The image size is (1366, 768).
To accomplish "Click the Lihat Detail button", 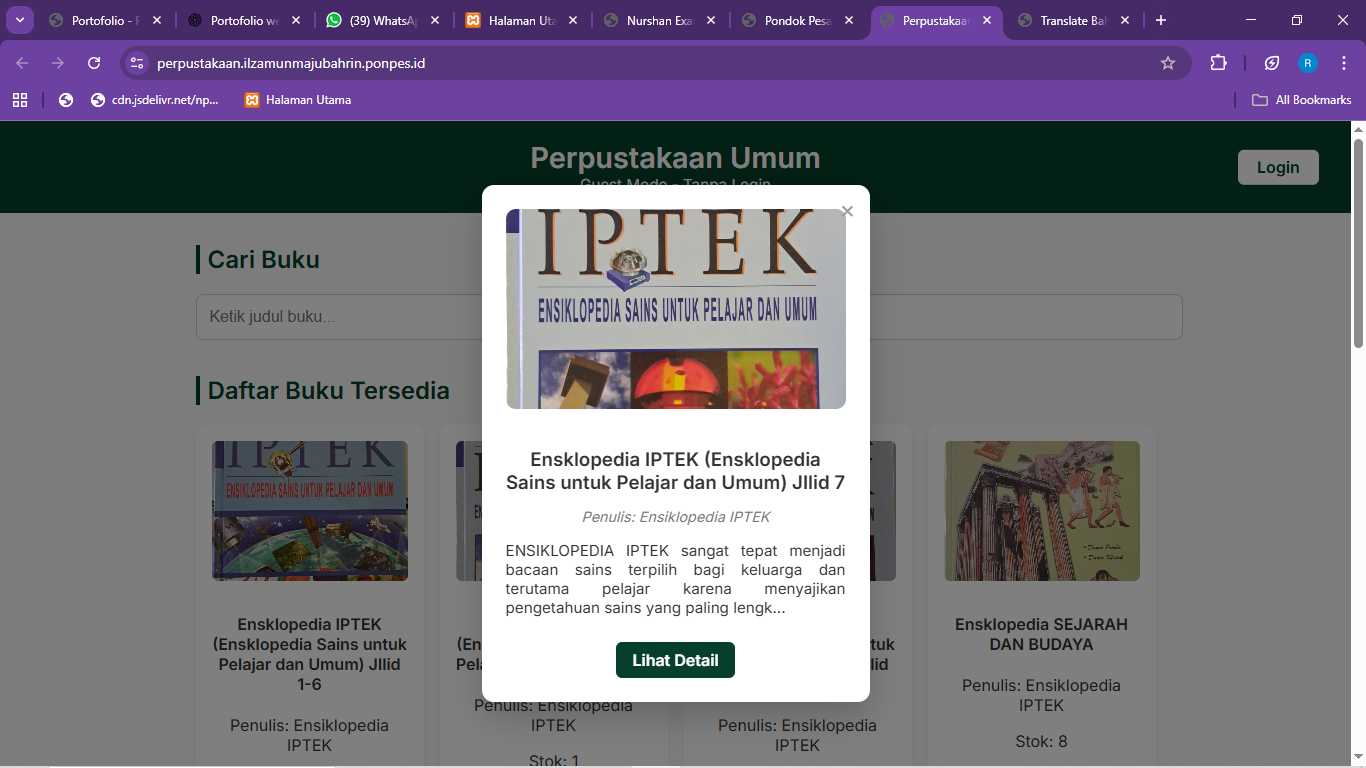I will click(675, 660).
